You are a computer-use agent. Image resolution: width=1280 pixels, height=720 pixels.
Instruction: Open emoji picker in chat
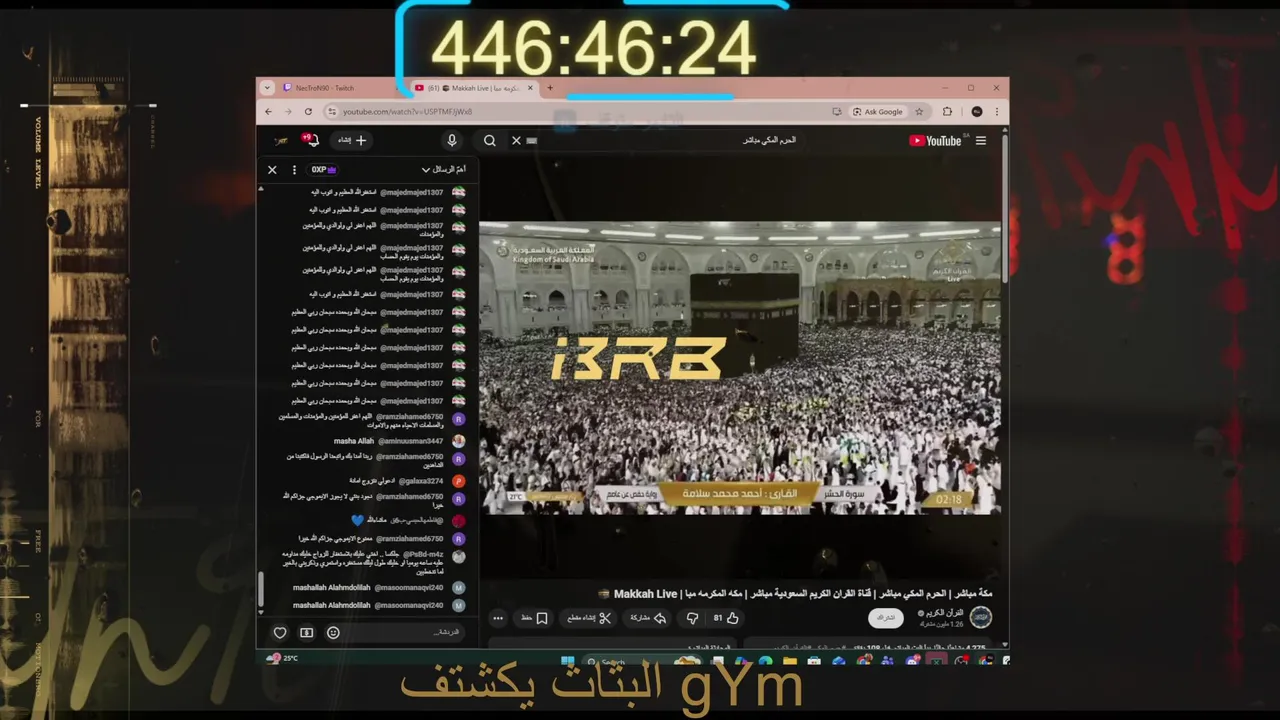333,632
